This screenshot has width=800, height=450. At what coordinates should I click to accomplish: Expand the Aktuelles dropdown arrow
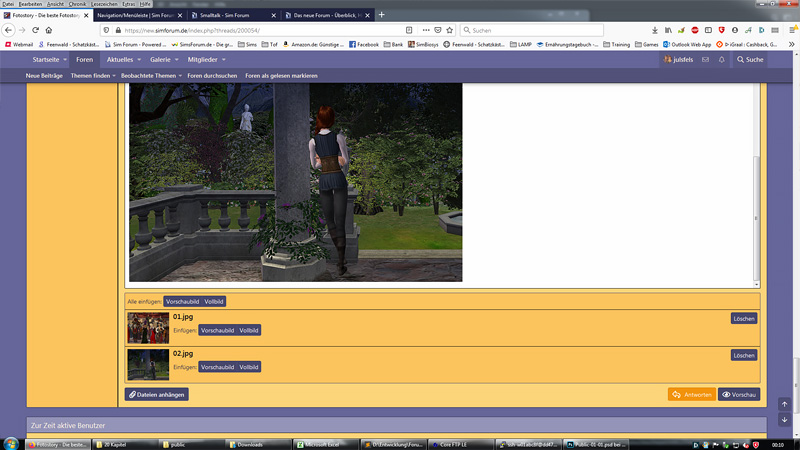tap(139, 60)
